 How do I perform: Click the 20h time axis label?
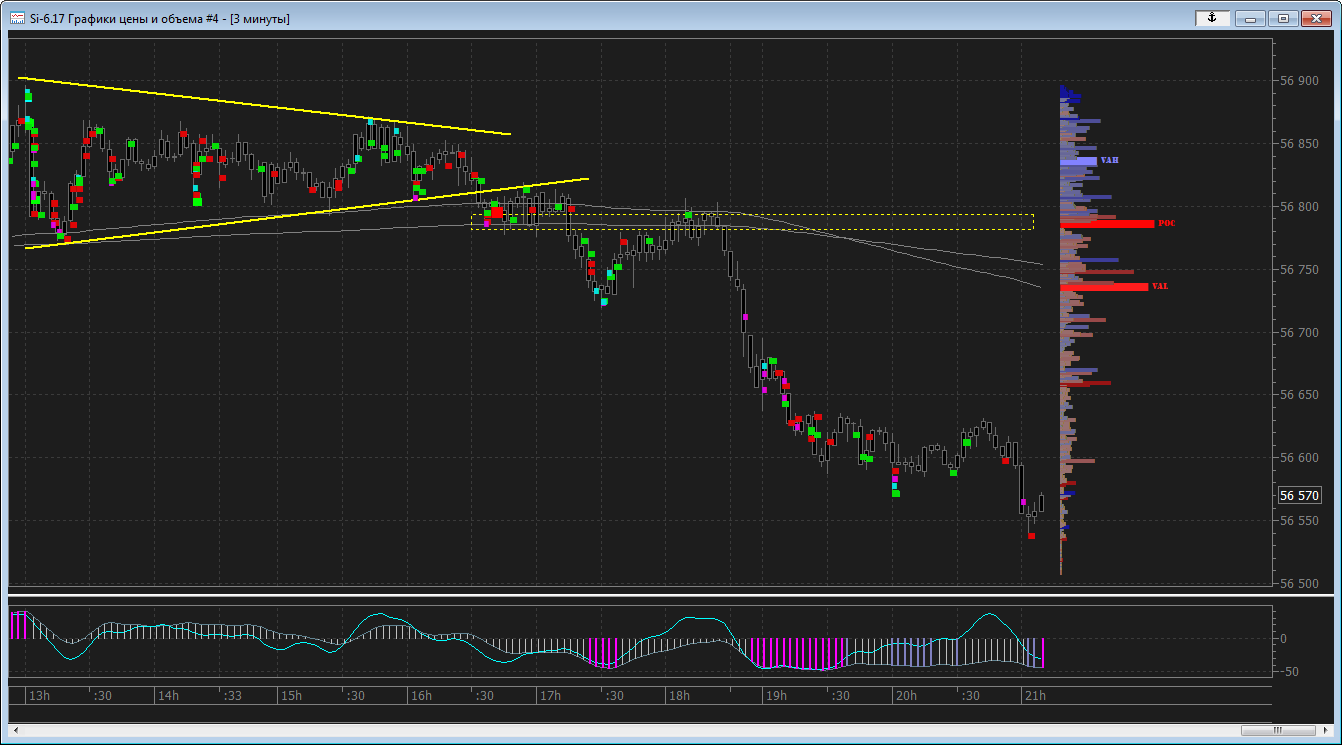905,695
